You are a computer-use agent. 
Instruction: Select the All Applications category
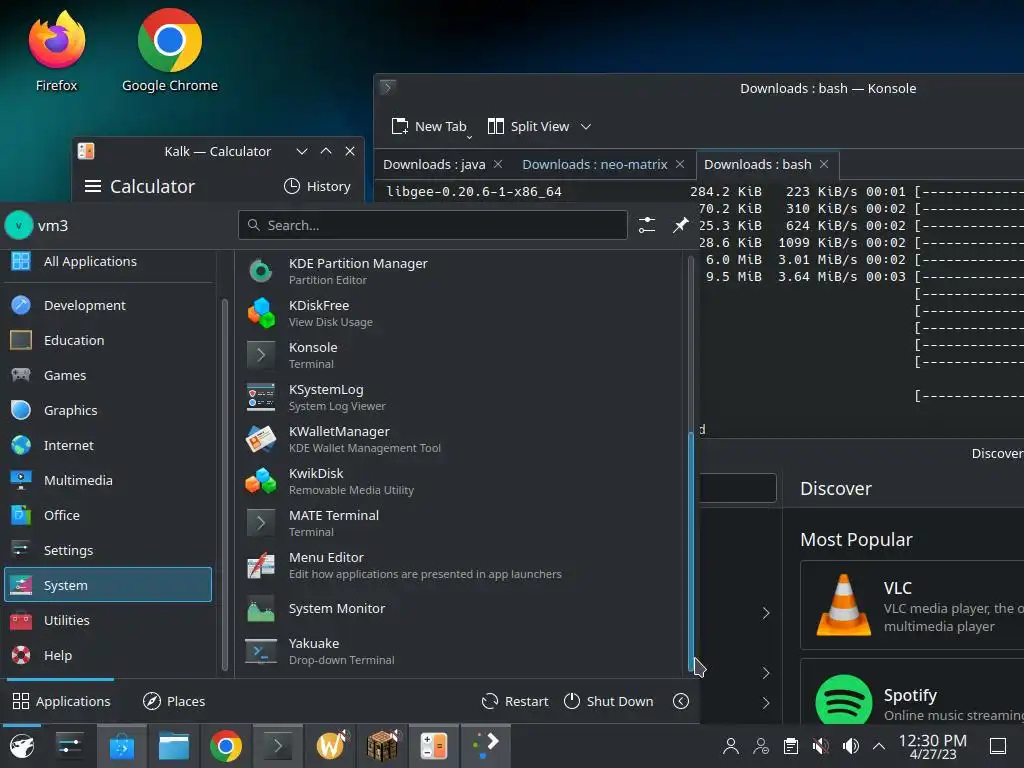[x=108, y=261]
